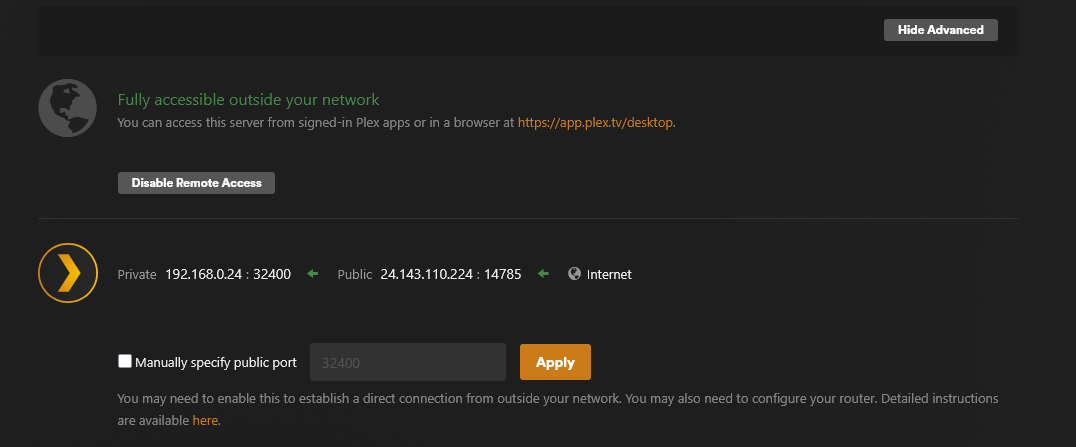Click the Hide Advanced button
The width and height of the screenshot is (1076, 447).
coord(940,30)
